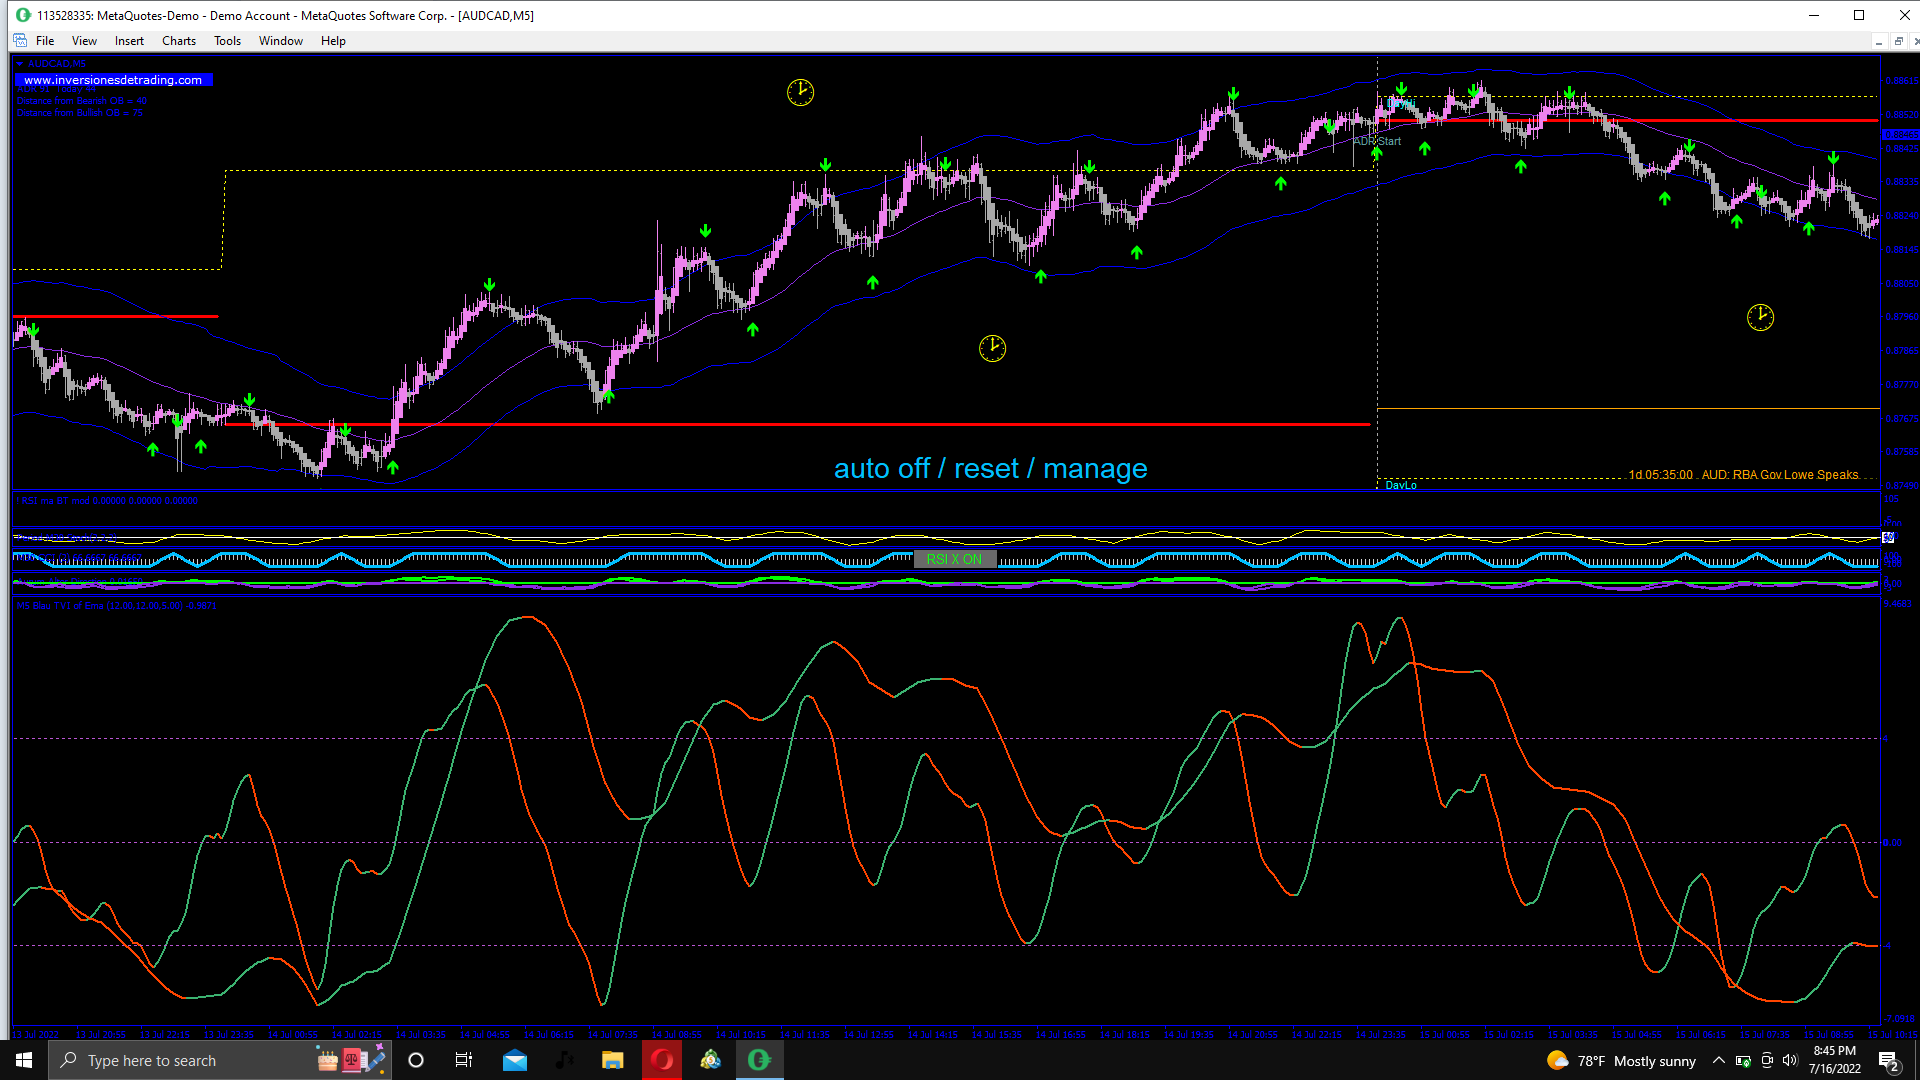Click the clock icon at chart center
This screenshot has width=1920, height=1080.
point(992,348)
